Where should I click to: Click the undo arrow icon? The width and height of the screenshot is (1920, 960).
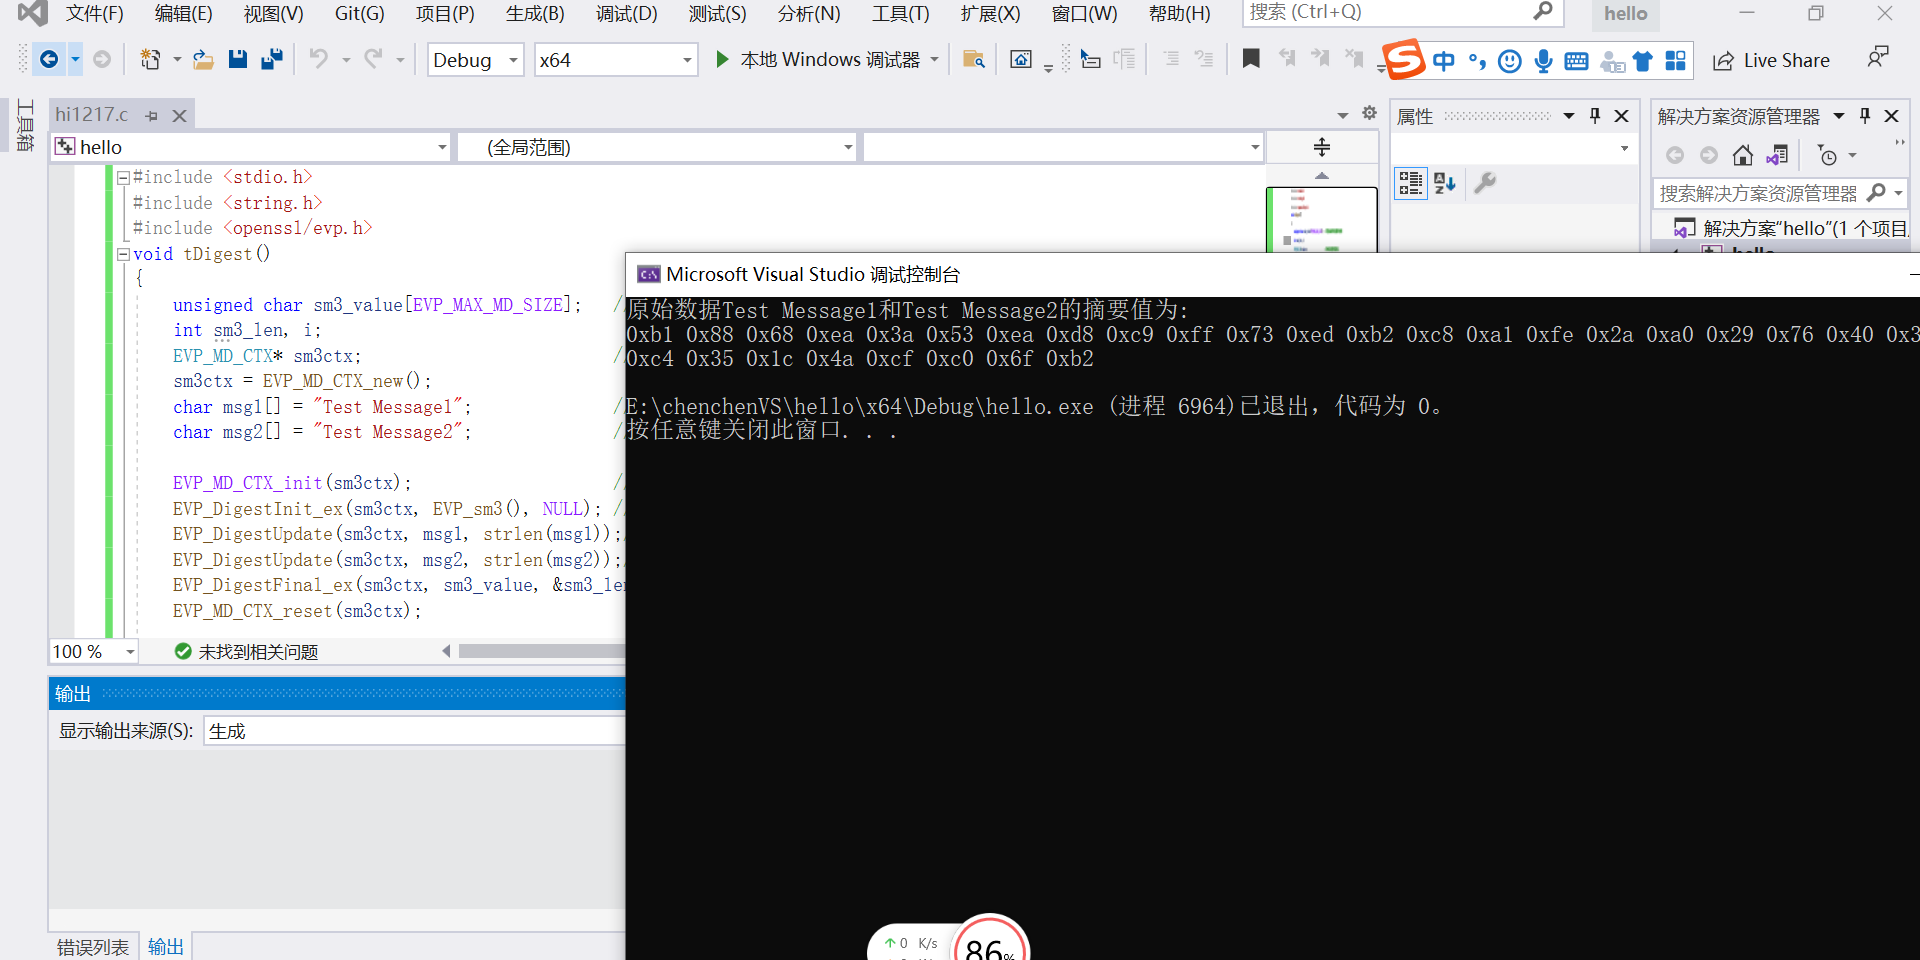[319, 60]
